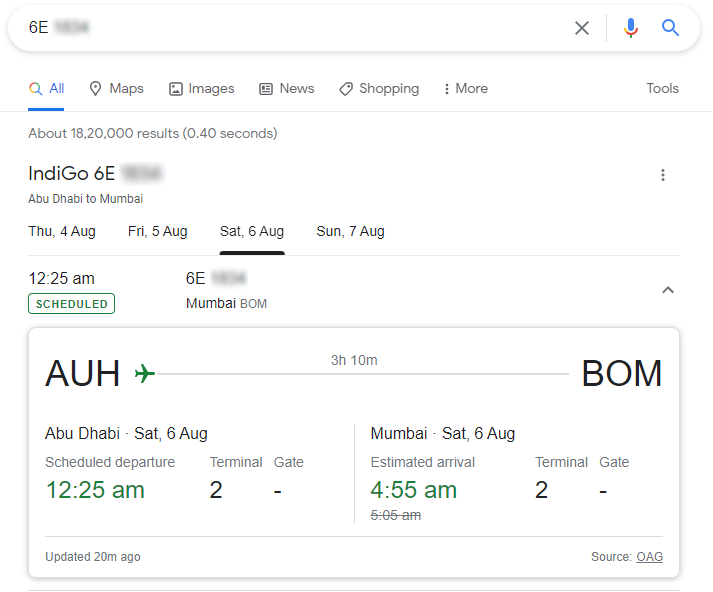Viewport: 713px width, 592px height.
Task: Open the three-dot options for the IndiGo flight
Action: [662, 176]
